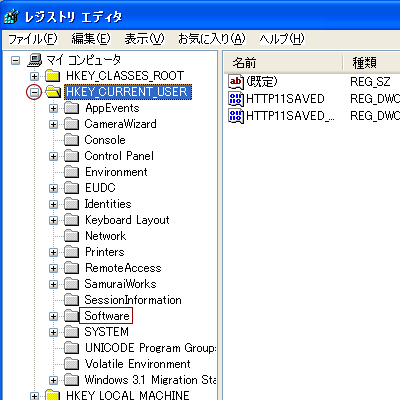Click the 名前 column header

pos(283,63)
